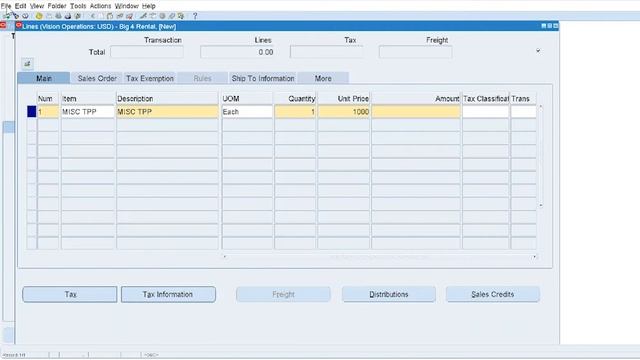Click the Lines total field showing 0.00
640x360 pixels.
coord(238,52)
